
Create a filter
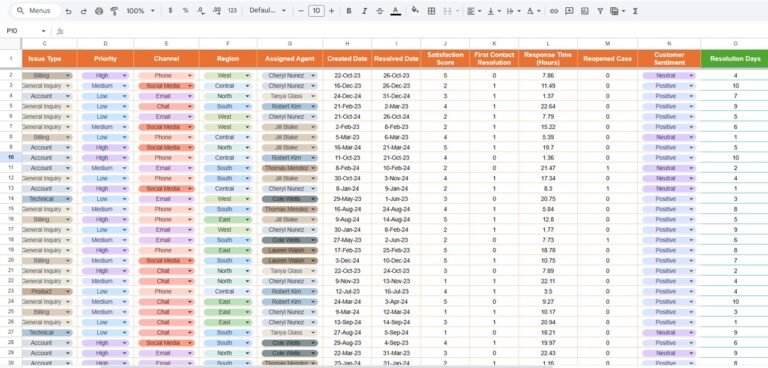pyautogui.click(x=600, y=11)
